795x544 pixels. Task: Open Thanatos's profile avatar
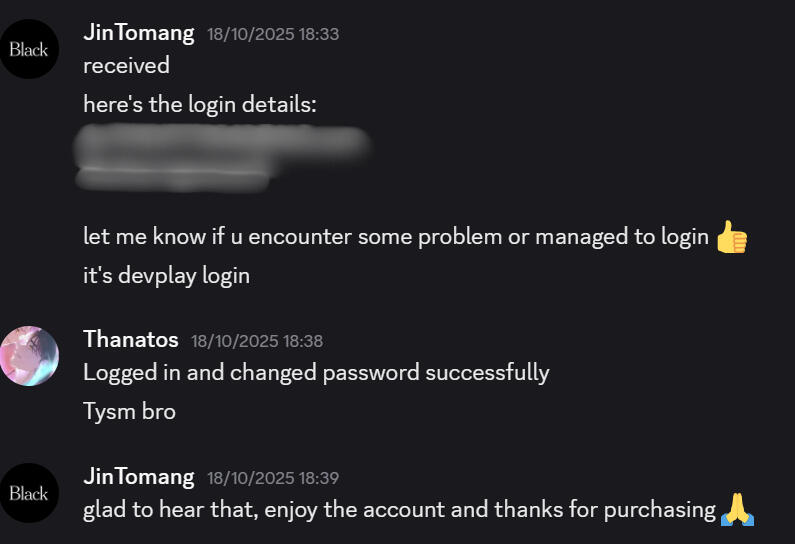click(29, 355)
